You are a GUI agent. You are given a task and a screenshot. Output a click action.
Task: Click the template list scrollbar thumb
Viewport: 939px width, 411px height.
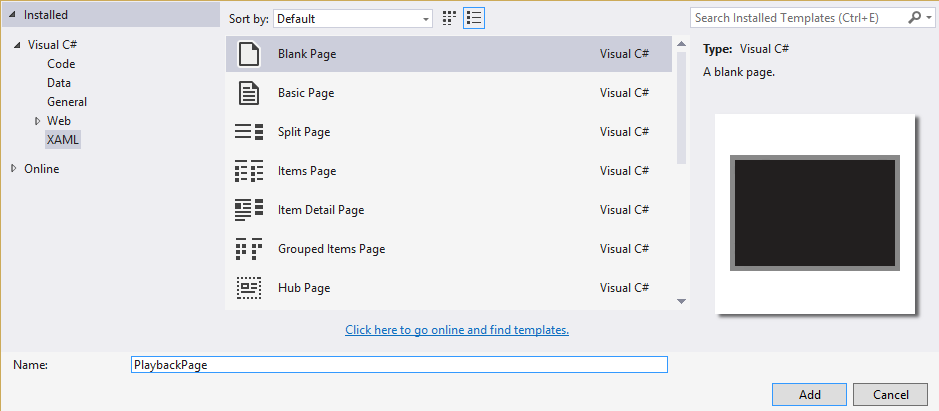click(x=681, y=108)
